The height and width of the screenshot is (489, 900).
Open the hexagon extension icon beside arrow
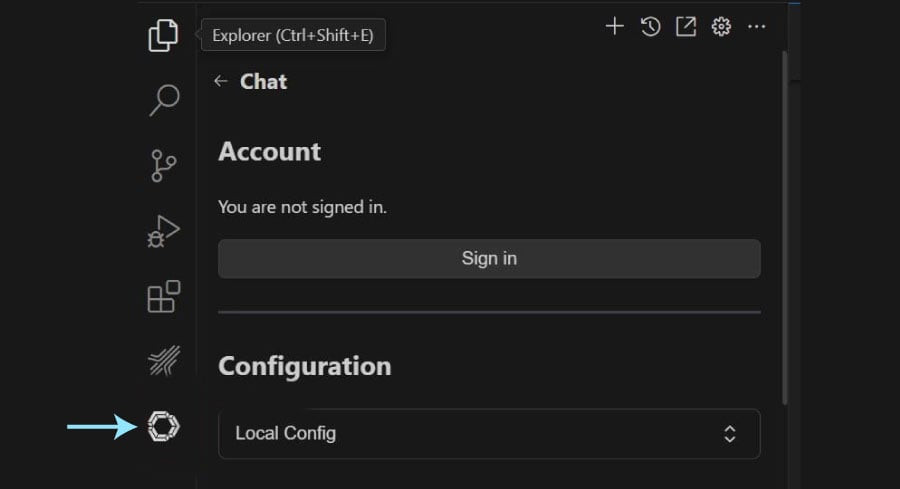coord(164,426)
